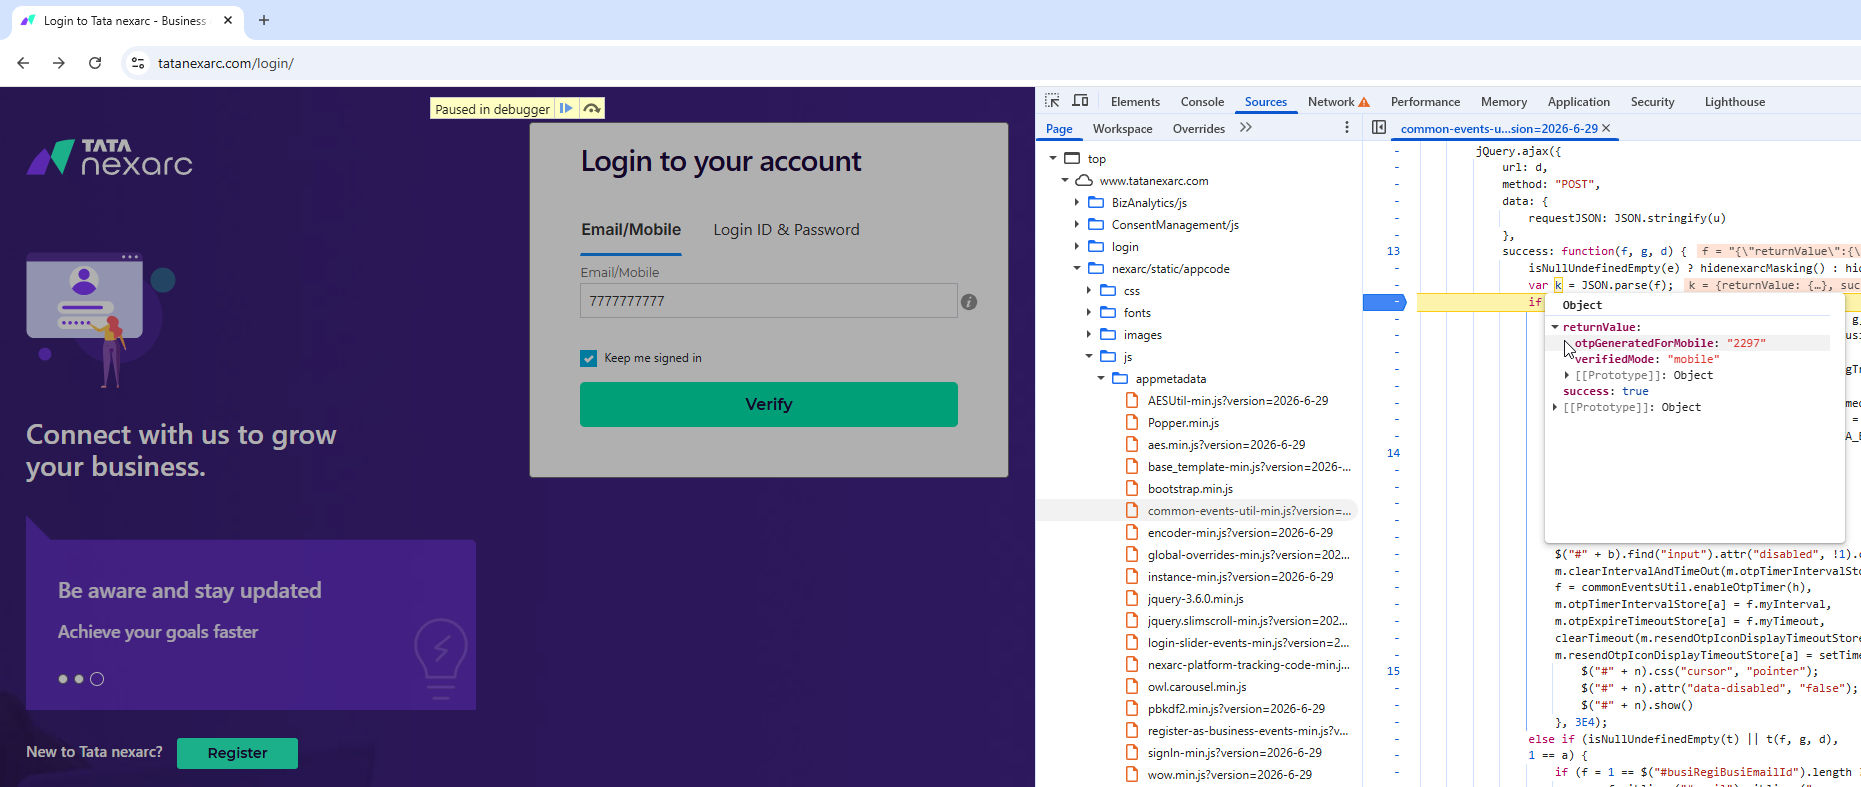Collapse nexarc/static/appcode folder

[x=1077, y=269]
